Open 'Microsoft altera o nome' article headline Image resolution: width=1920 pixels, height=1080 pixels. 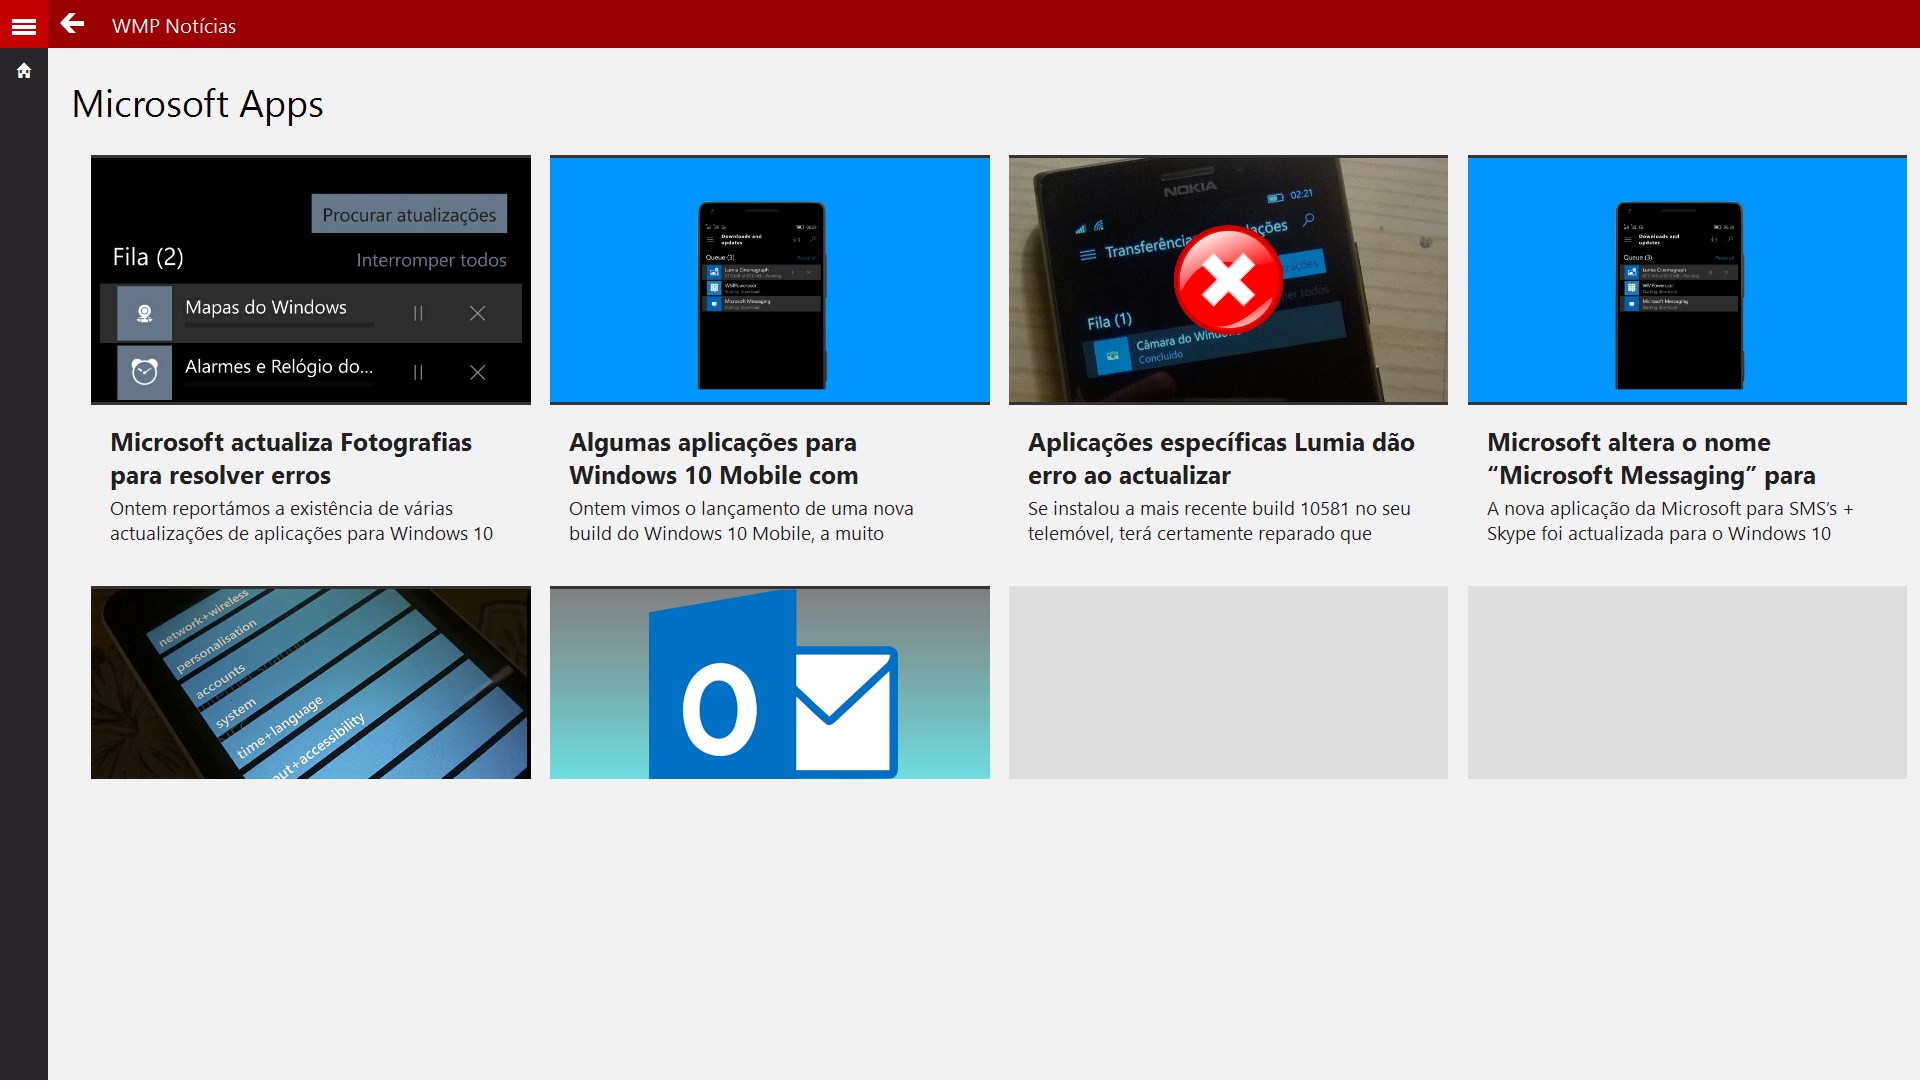pyautogui.click(x=1650, y=458)
